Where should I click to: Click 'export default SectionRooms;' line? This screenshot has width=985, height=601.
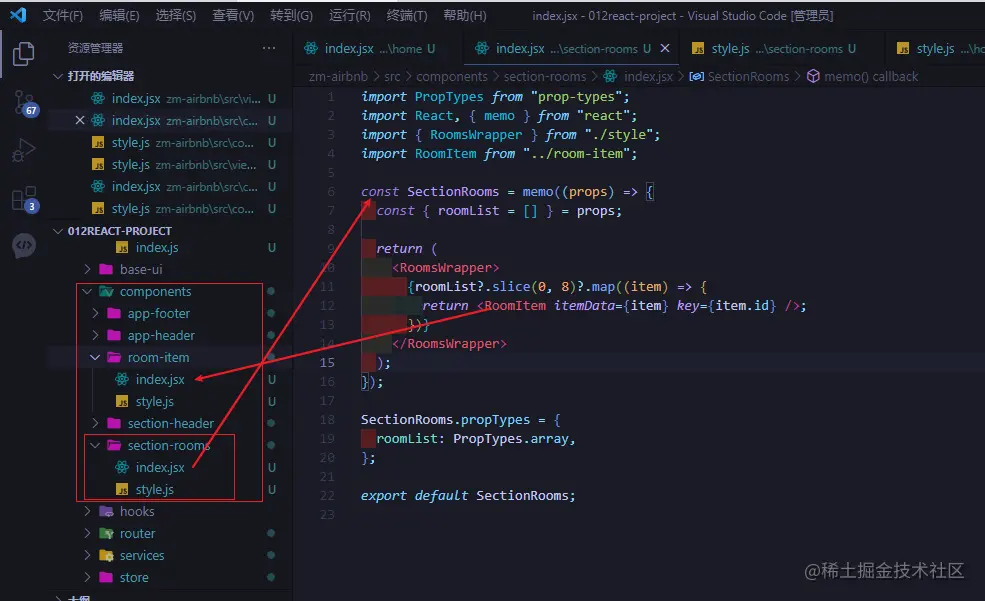click(468, 495)
